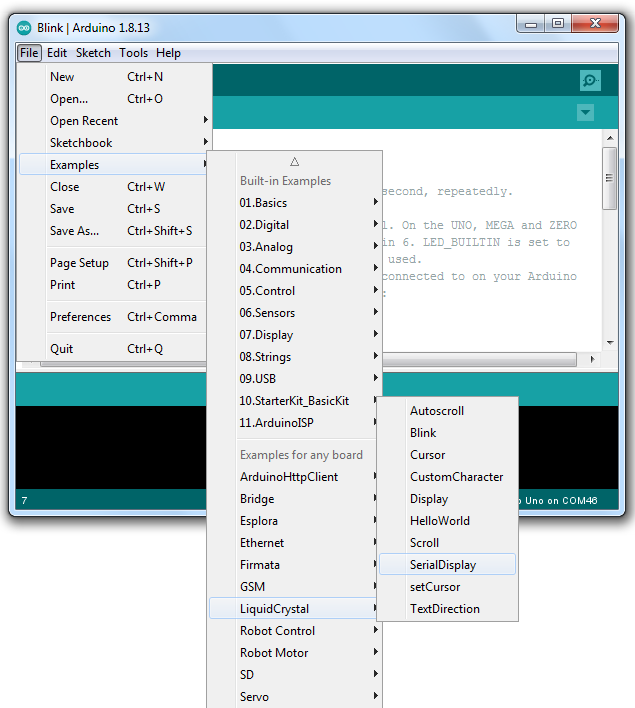Screen dimensions: 635x708
Task: Expand the 08.Strings examples
Action: pyautogui.click(x=295, y=357)
